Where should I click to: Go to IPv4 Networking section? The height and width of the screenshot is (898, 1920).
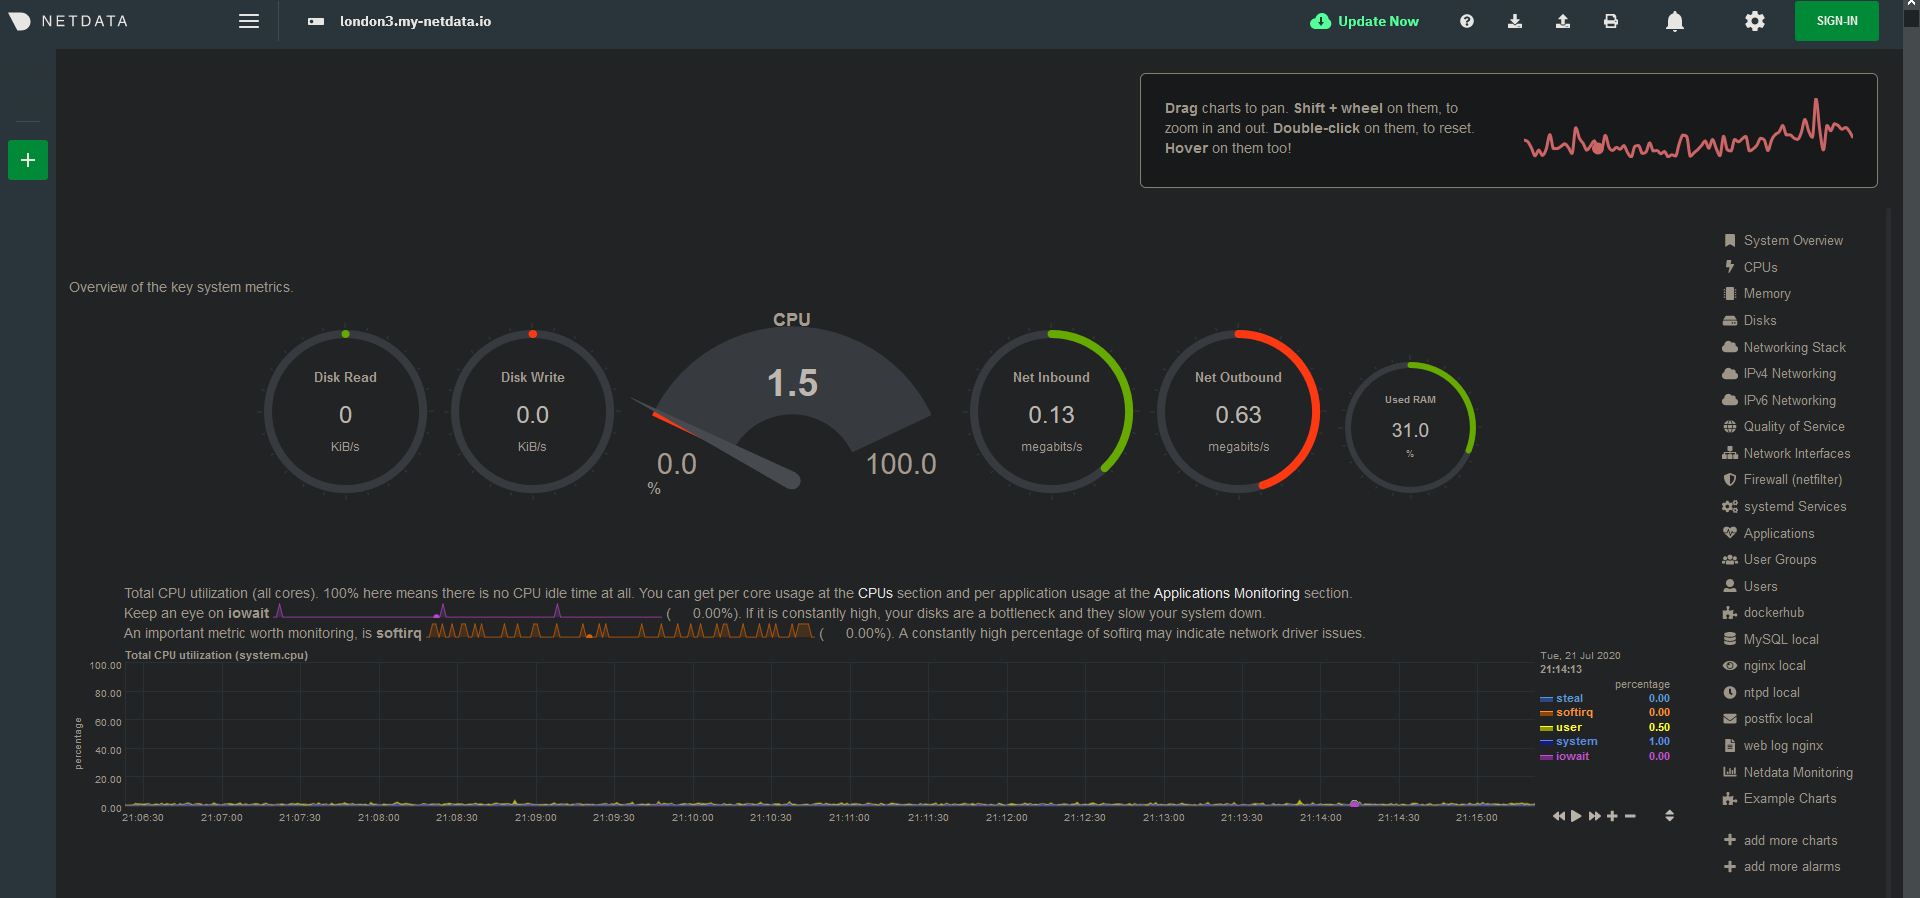pos(1790,374)
